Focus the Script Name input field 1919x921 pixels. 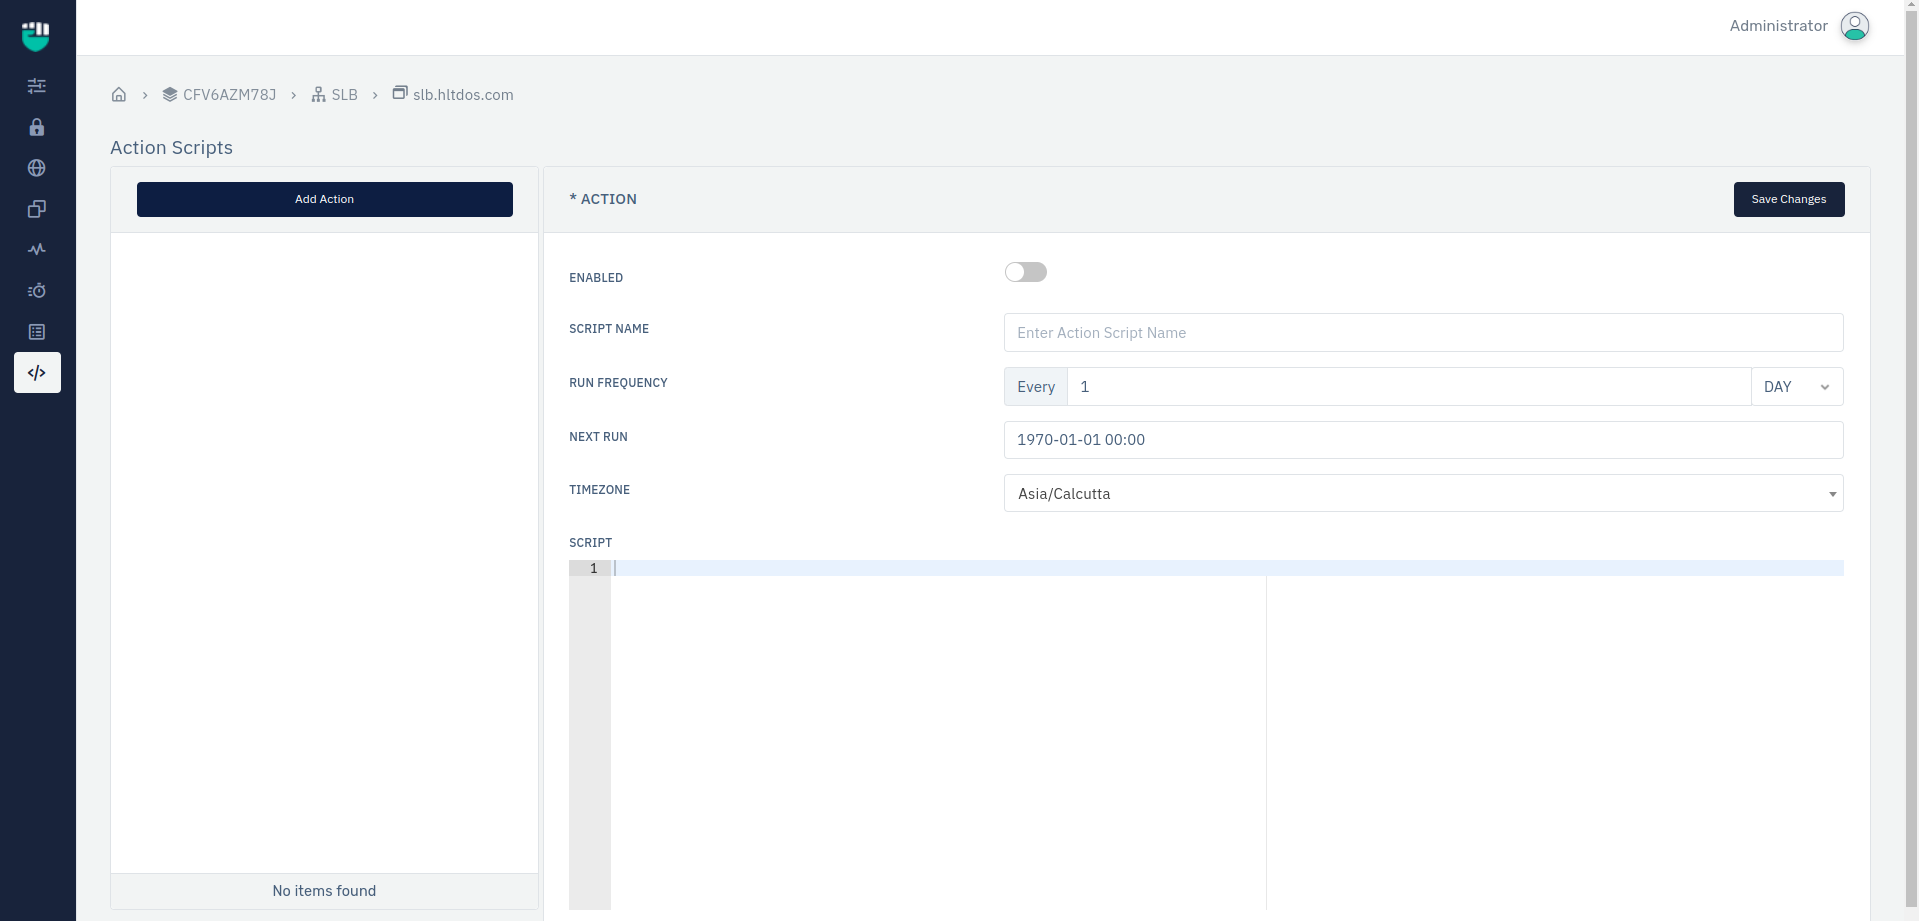pyautogui.click(x=1422, y=333)
